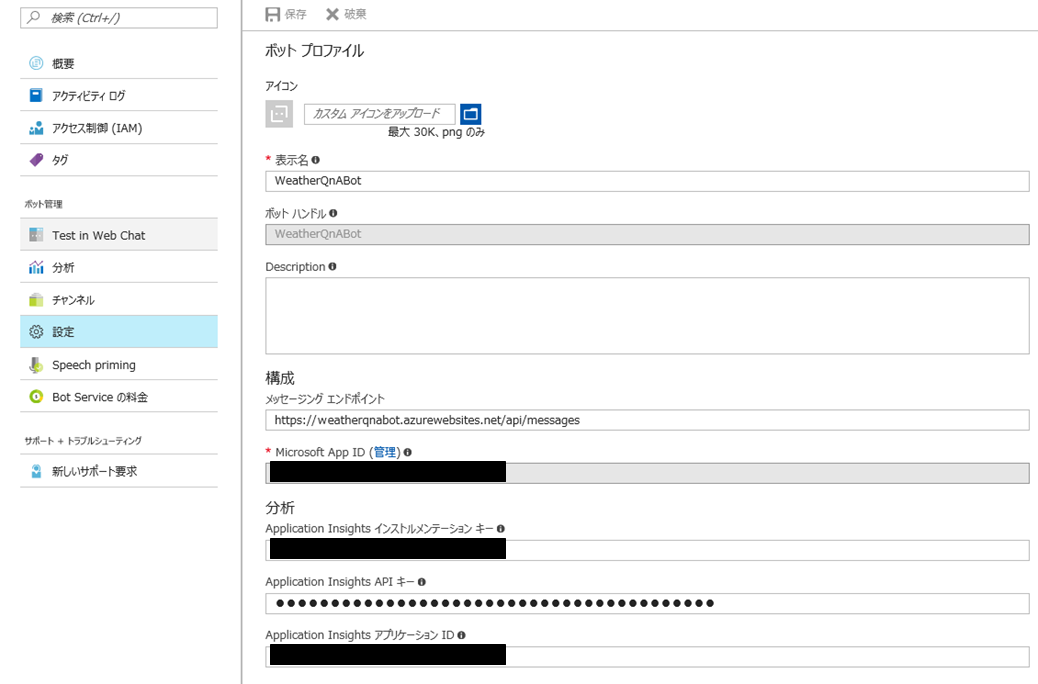Click info icon beside Instrumentation key label
The width and height of the screenshot is (1038, 684).
point(500,528)
